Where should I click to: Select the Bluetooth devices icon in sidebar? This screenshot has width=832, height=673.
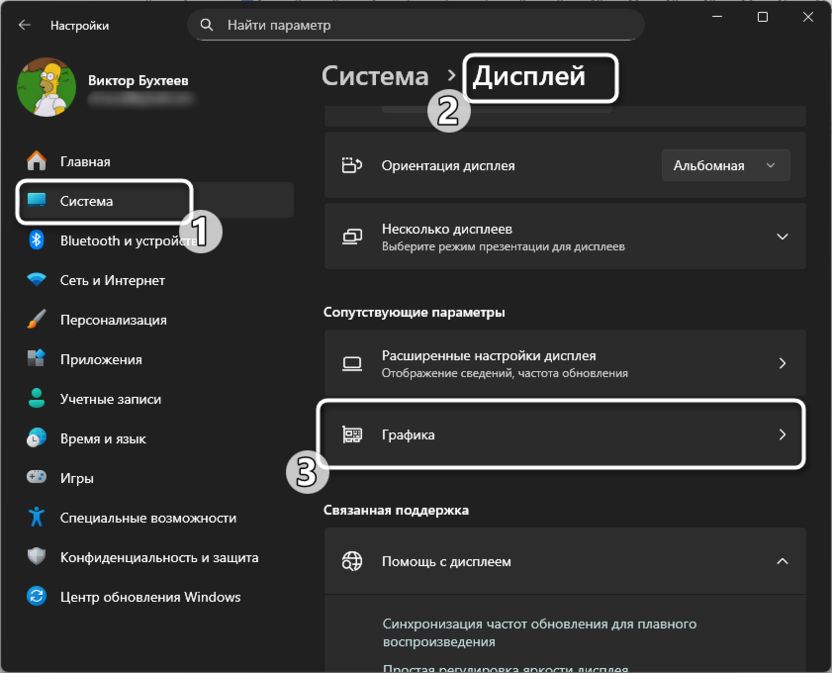(x=37, y=240)
